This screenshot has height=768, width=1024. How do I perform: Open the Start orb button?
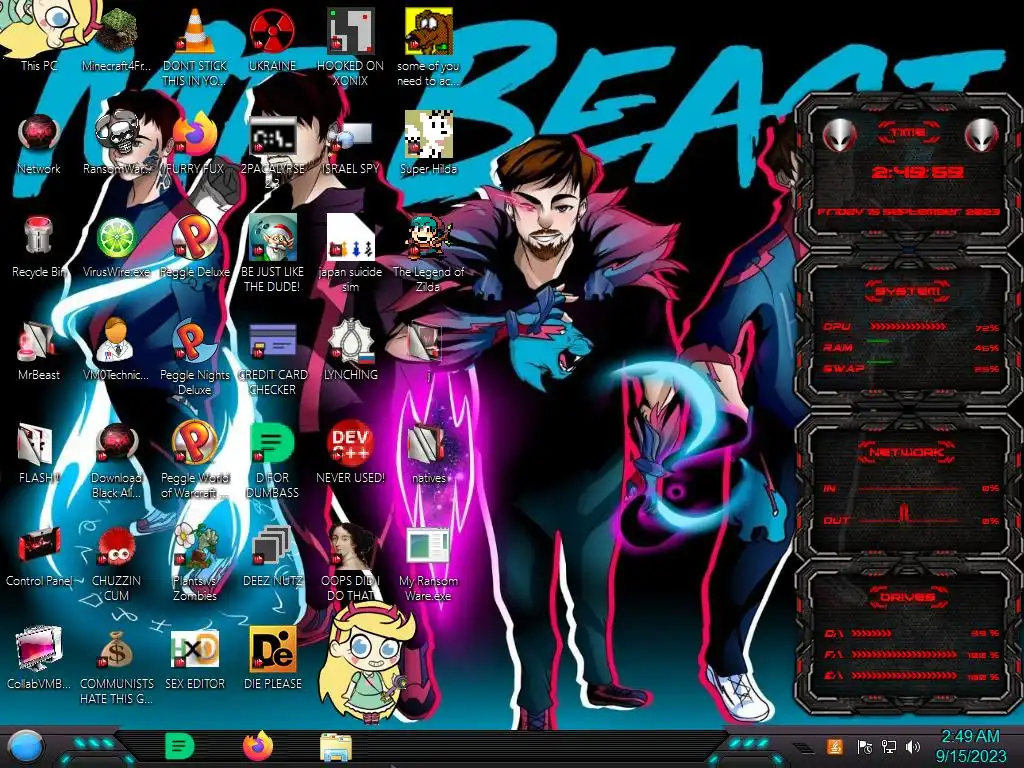(x=27, y=747)
